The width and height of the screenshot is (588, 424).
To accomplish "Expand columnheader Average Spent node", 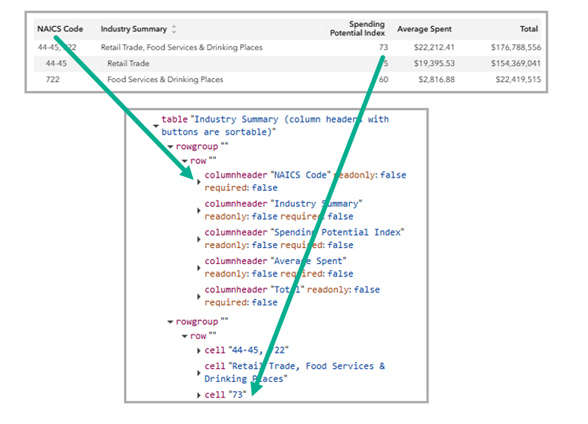I will pyautogui.click(x=199, y=268).
